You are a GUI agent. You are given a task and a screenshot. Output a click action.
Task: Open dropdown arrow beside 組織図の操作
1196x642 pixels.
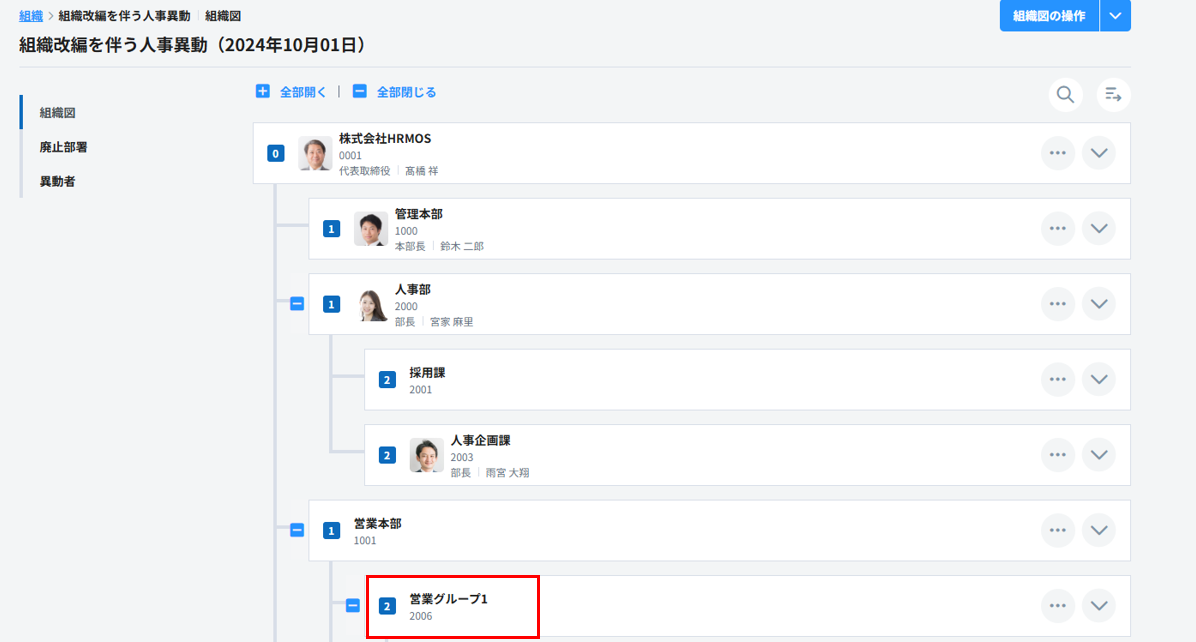pos(1115,16)
